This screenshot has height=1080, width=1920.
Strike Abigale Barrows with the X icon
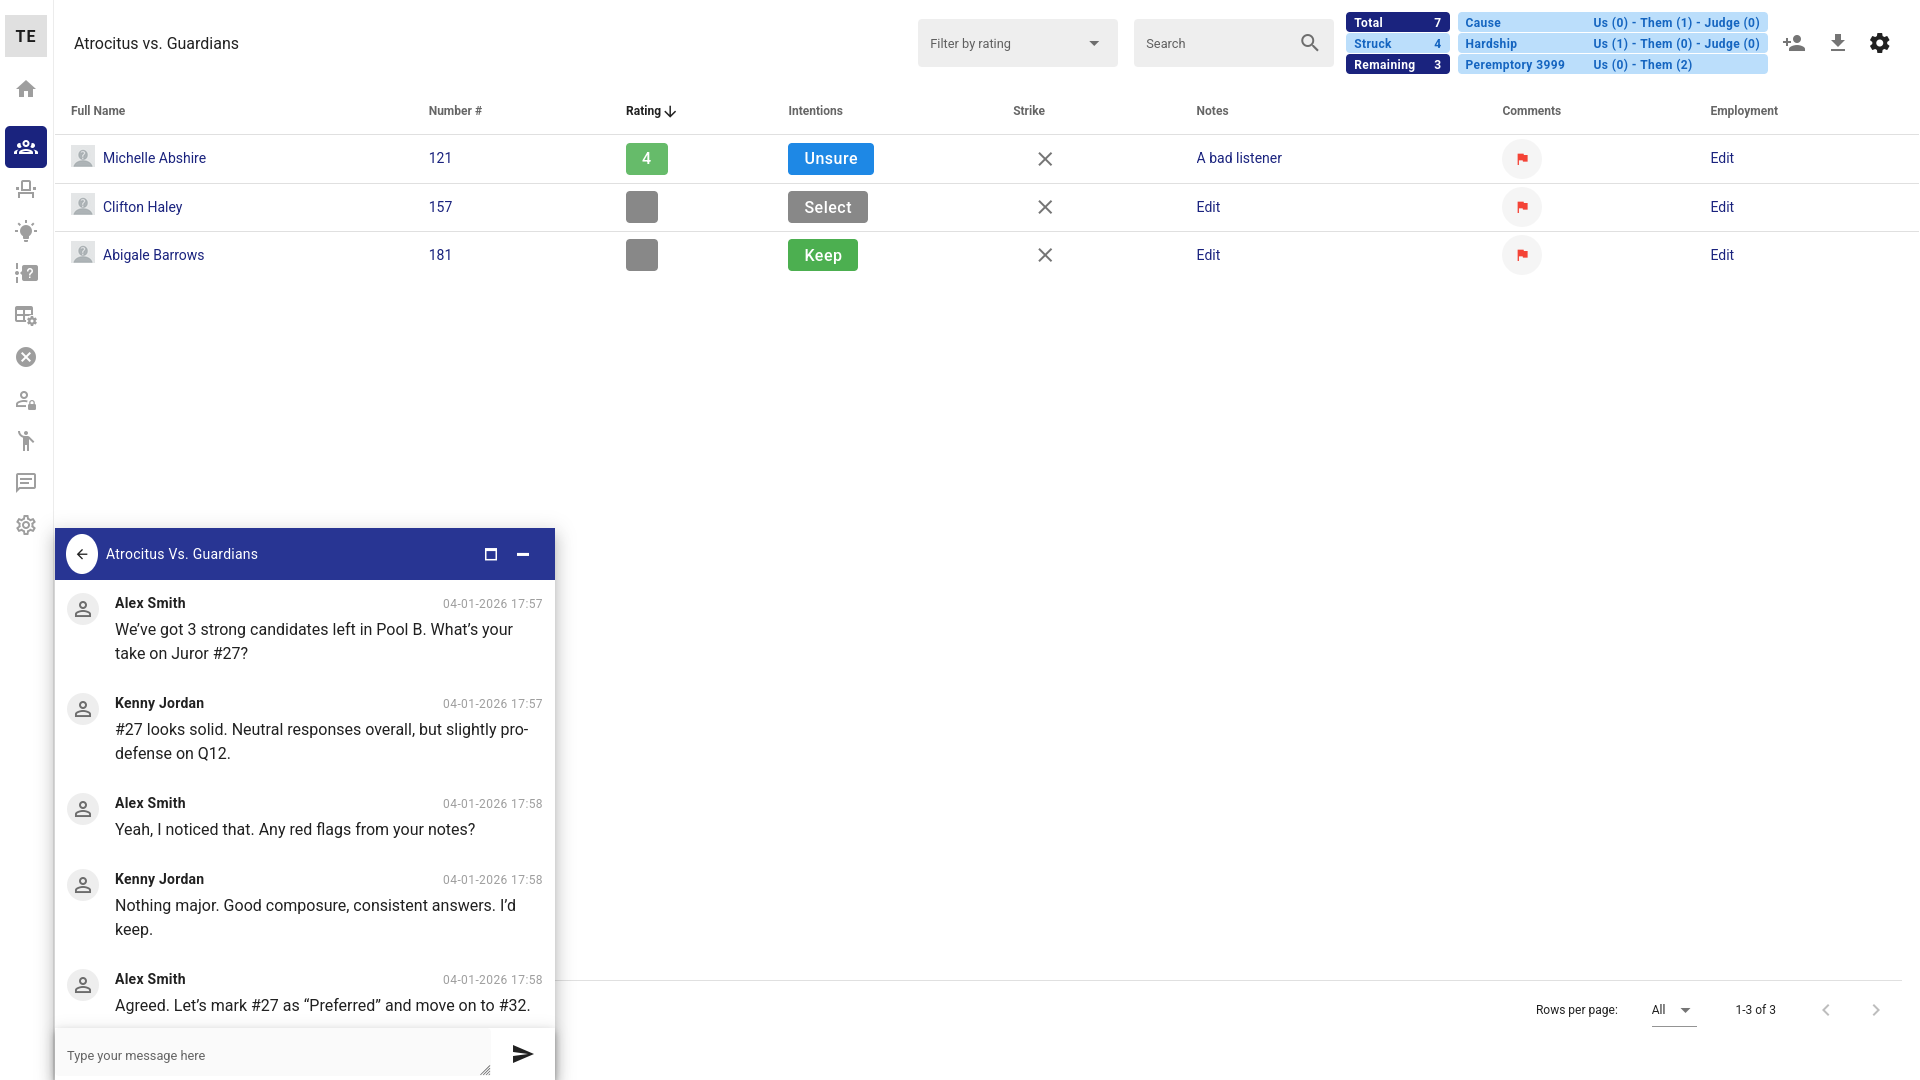click(x=1045, y=255)
